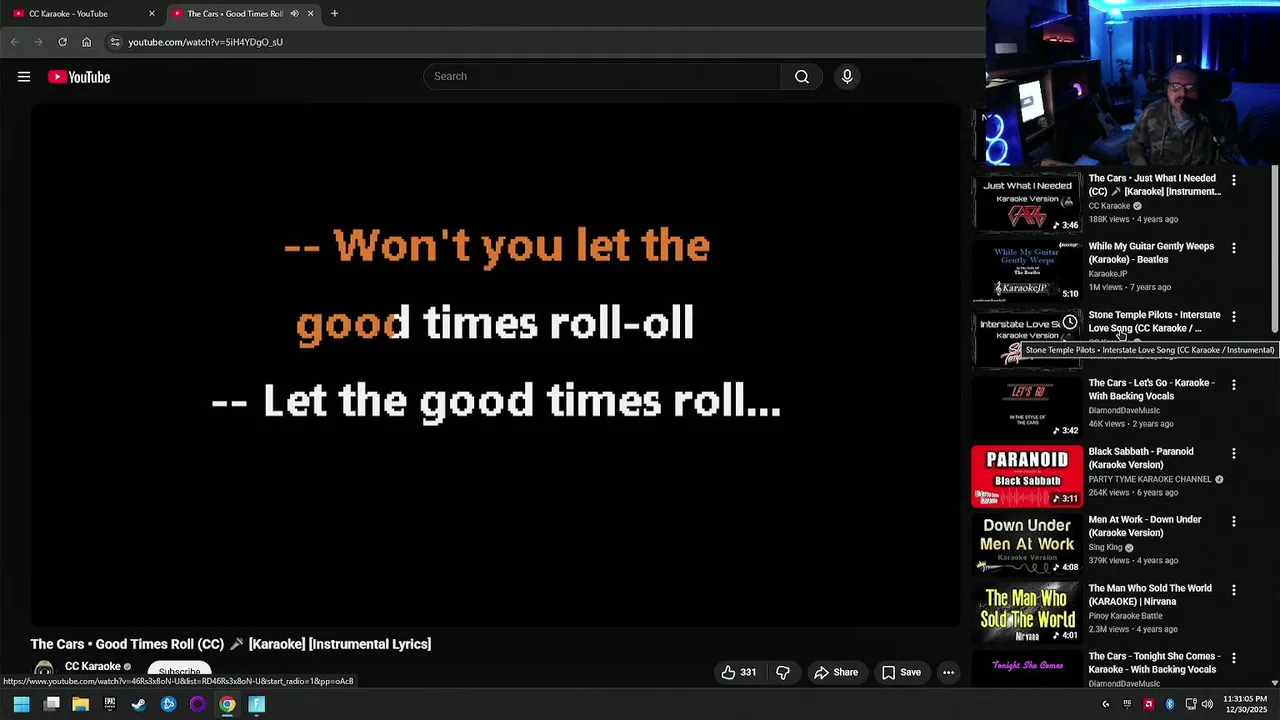This screenshot has height=720, width=1280.
Task: Open the YouTube hamburger guide menu
Action: click(x=24, y=77)
